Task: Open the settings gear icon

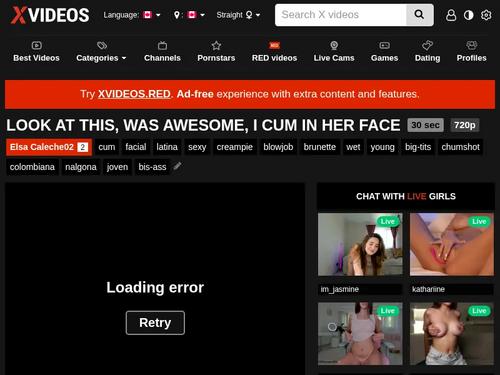Action: [x=486, y=15]
